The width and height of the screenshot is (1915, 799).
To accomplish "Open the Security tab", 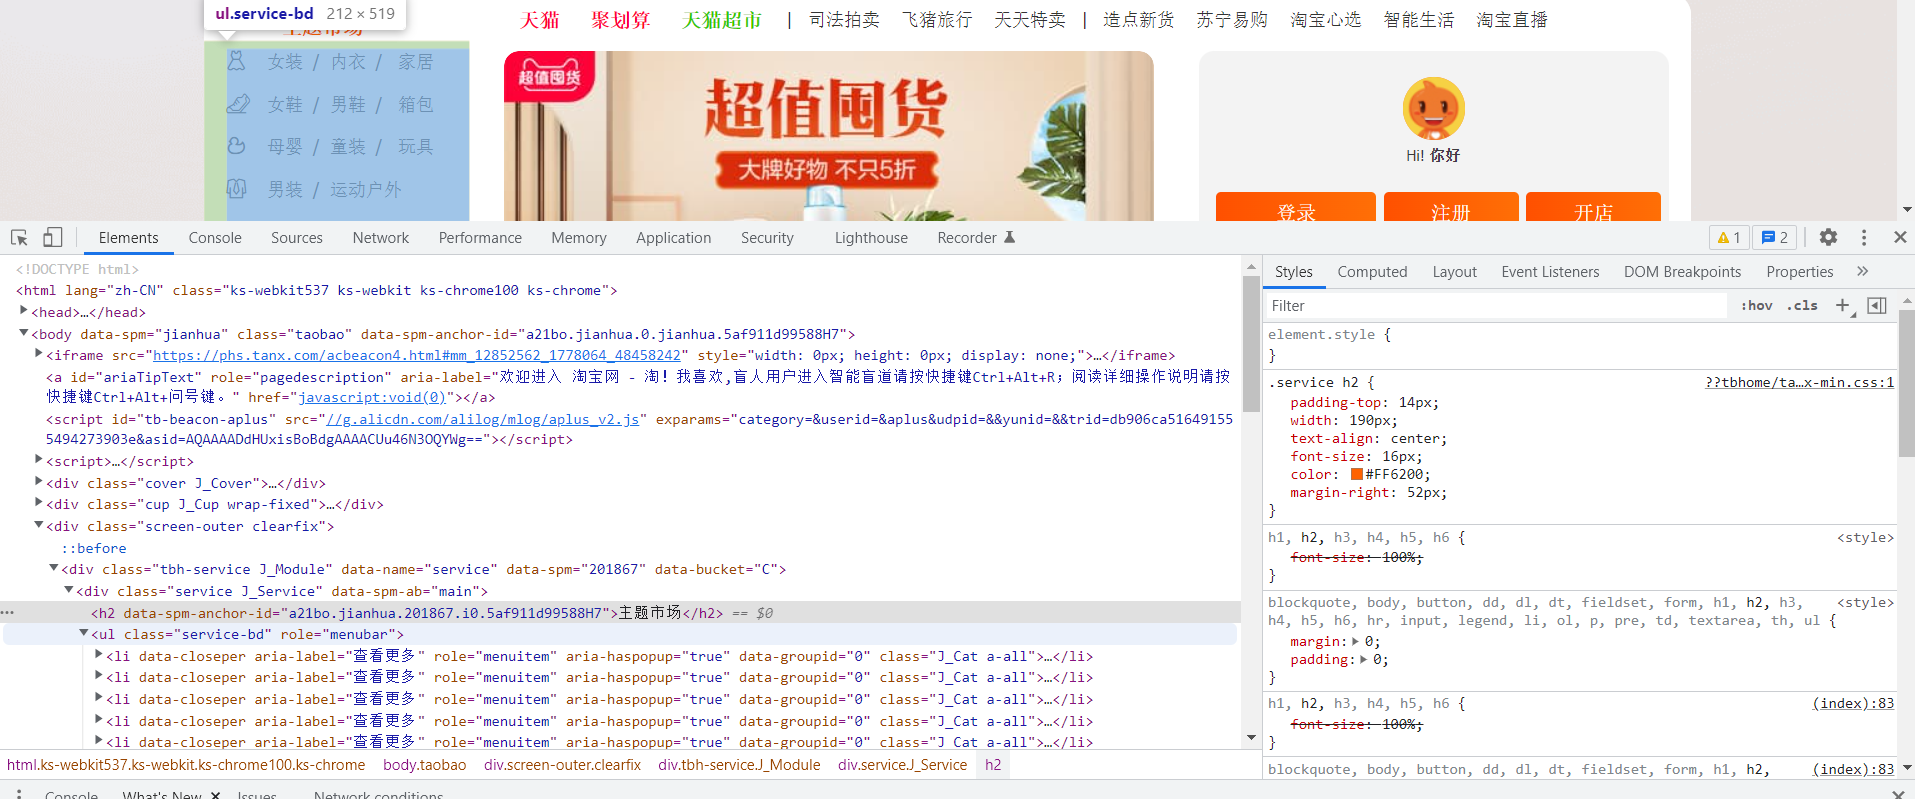I will pyautogui.click(x=767, y=237).
